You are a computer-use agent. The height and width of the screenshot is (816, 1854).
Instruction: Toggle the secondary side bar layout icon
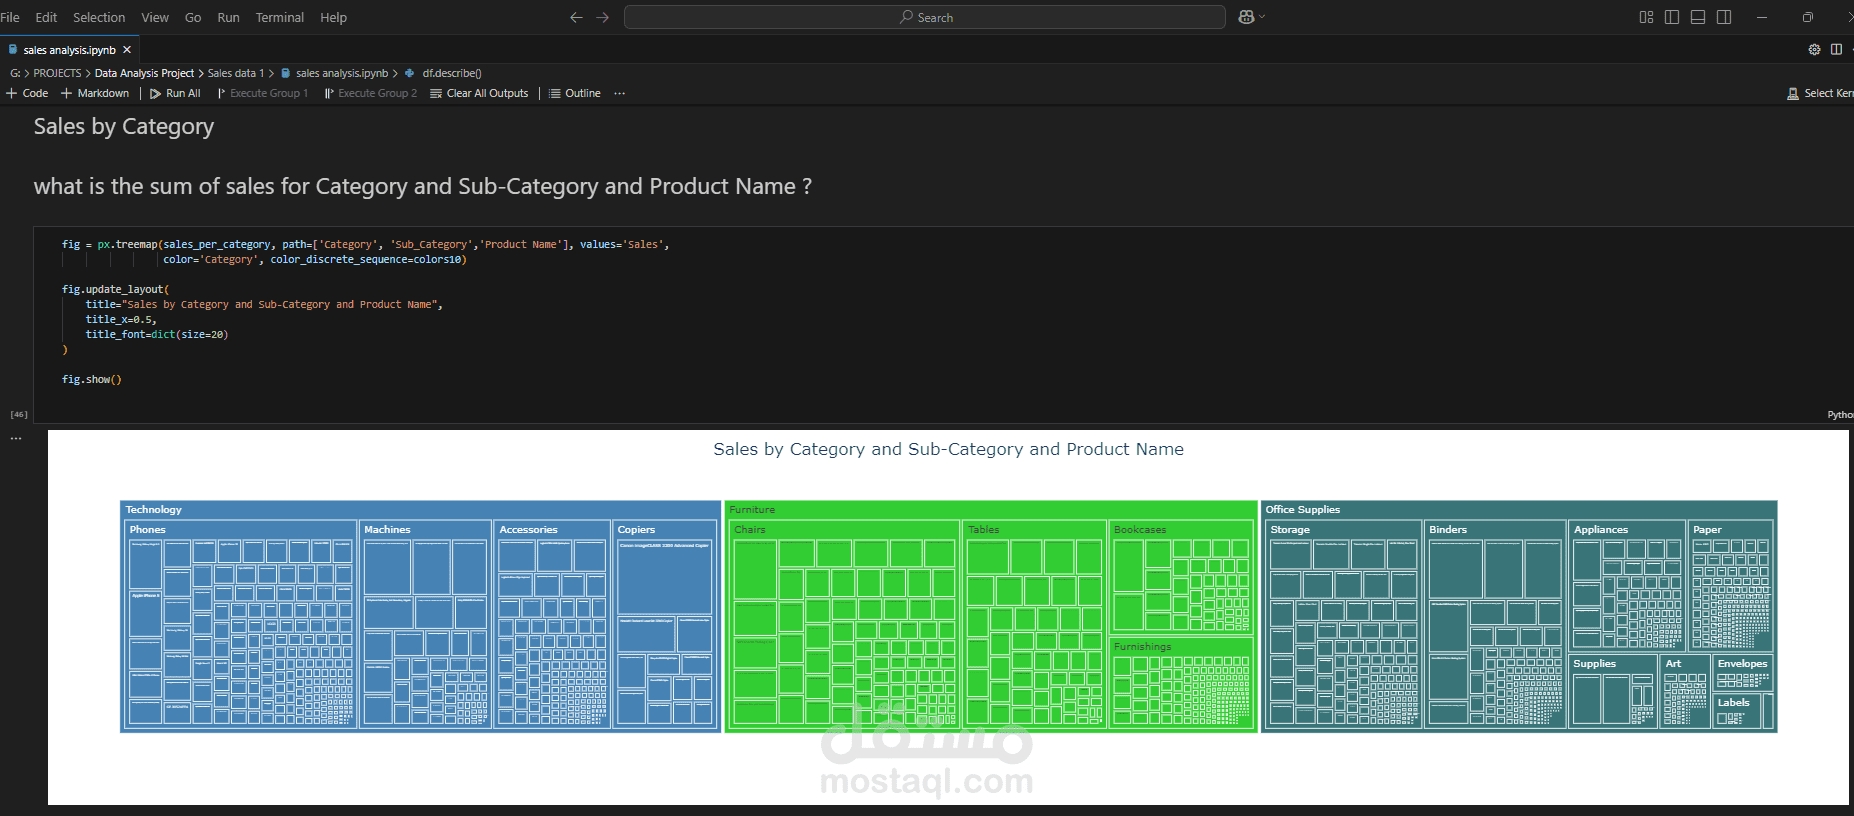(x=1724, y=17)
